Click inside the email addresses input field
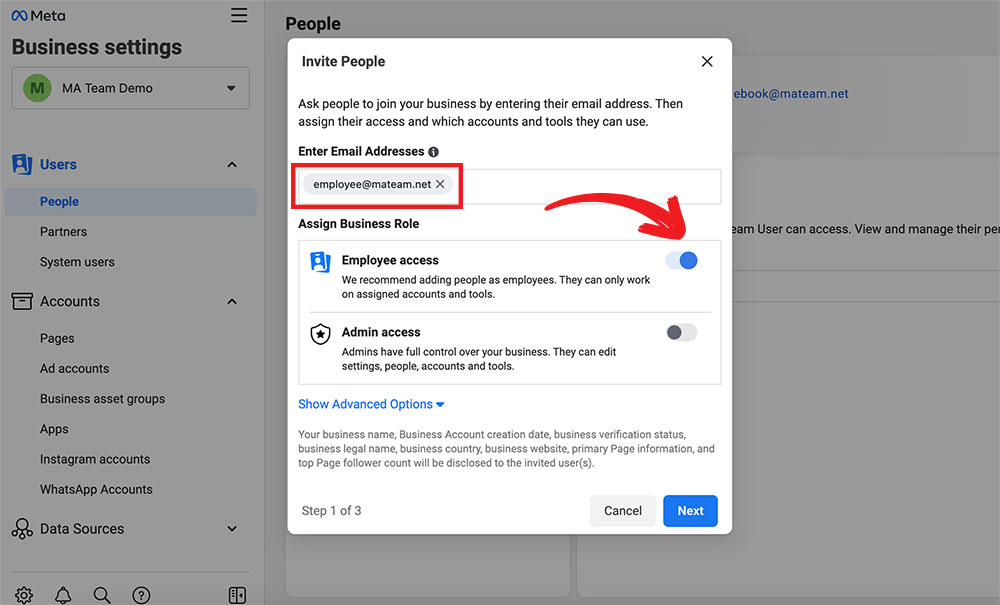The image size is (1000, 605). click(590, 187)
